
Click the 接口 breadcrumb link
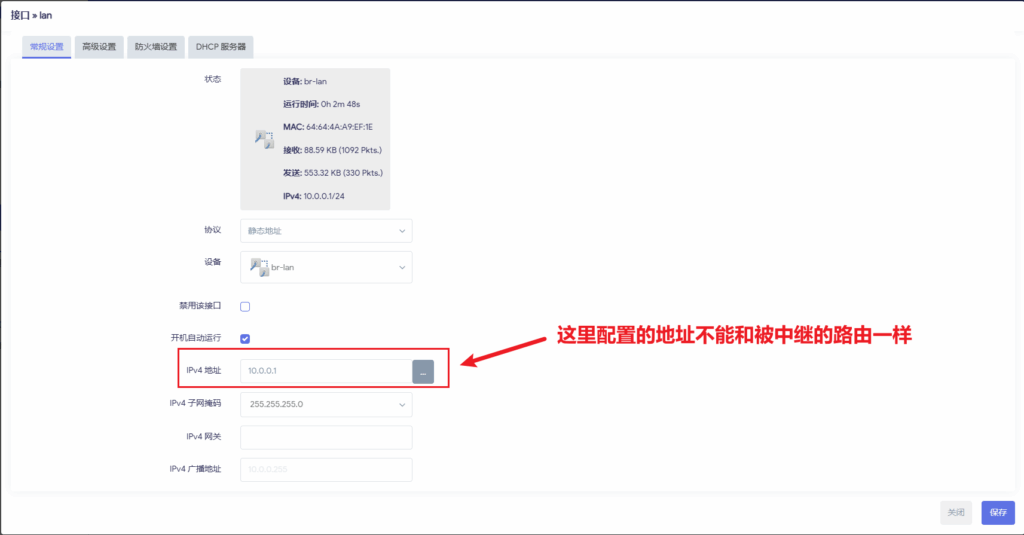coord(18,14)
